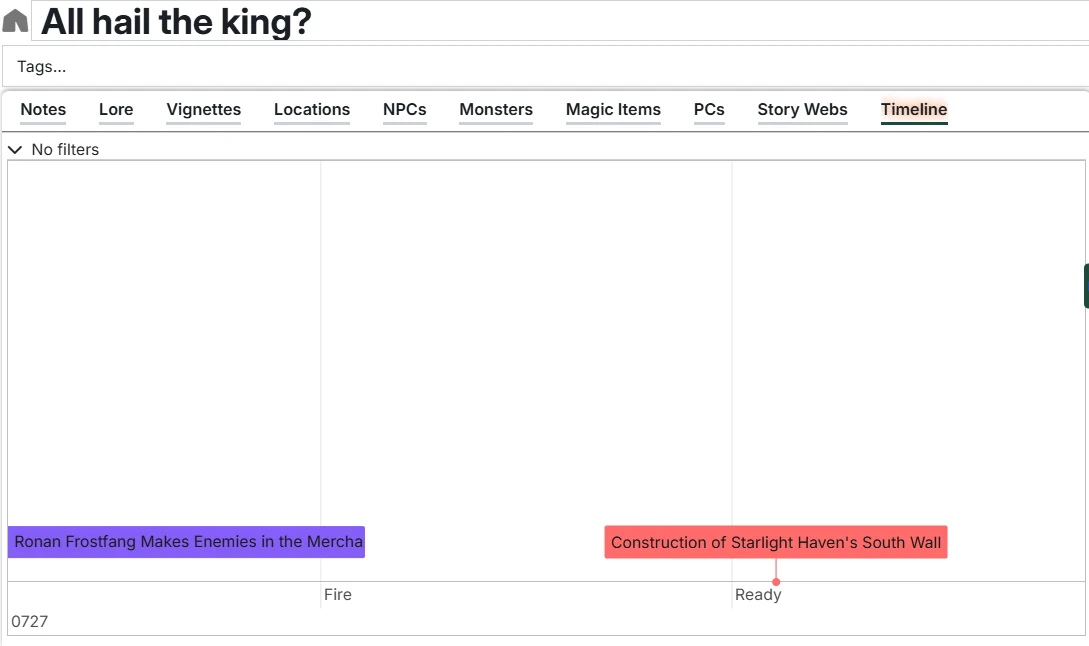Select the Timeline tab
Viewport: 1089px width, 646px height.
pos(913,110)
